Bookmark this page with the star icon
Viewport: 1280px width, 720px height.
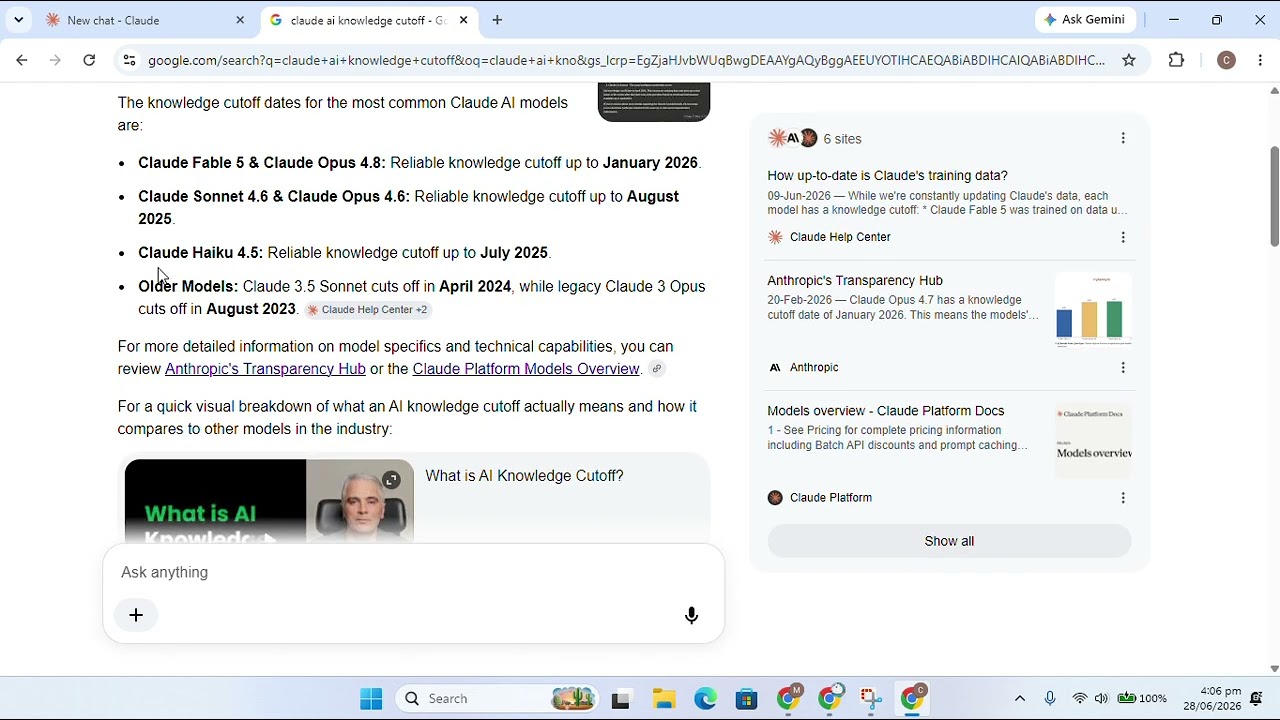click(x=1129, y=60)
